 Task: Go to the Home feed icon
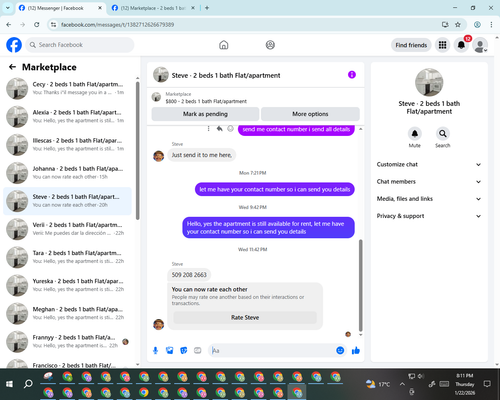click(x=224, y=45)
